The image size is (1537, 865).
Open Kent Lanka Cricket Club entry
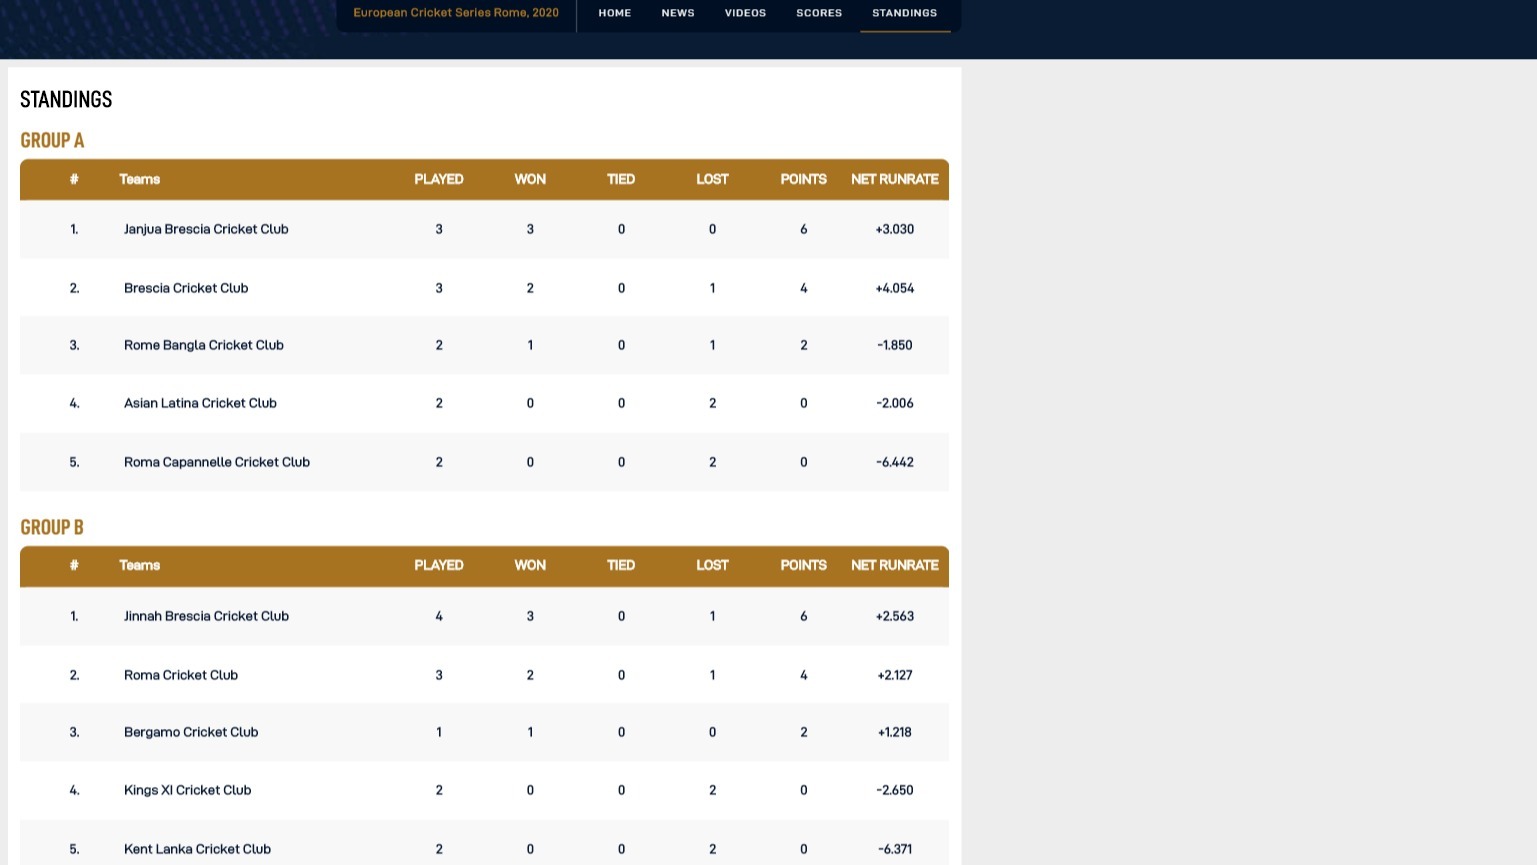pyautogui.click(x=197, y=849)
